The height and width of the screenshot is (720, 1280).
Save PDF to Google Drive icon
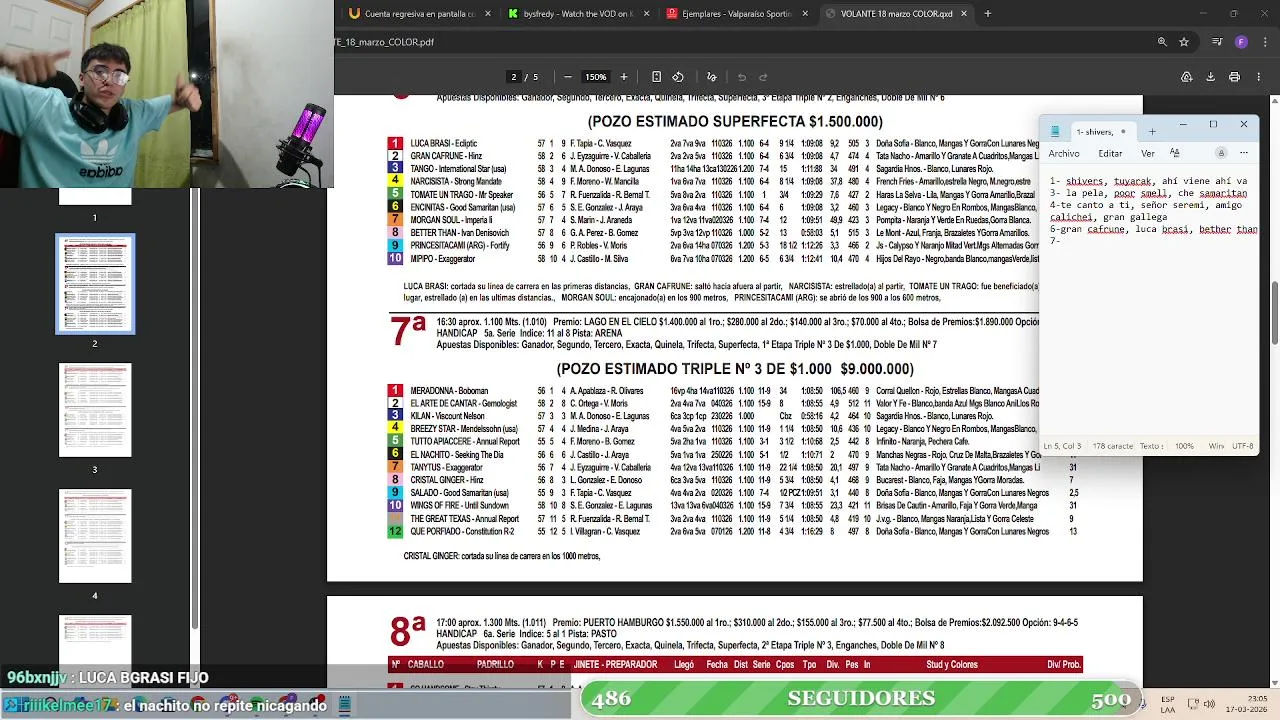[x=1186, y=77]
